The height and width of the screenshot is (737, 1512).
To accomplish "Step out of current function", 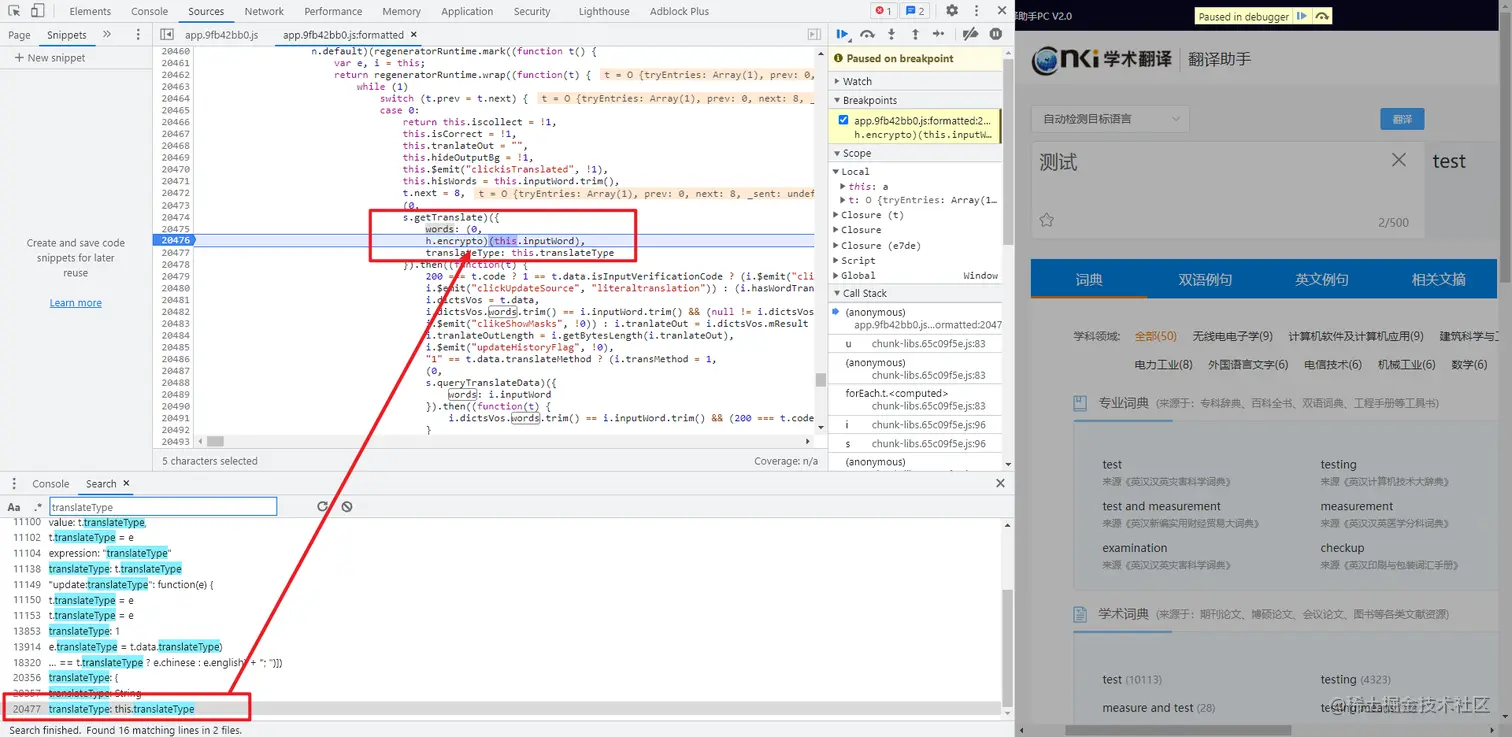I will (914, 34).
